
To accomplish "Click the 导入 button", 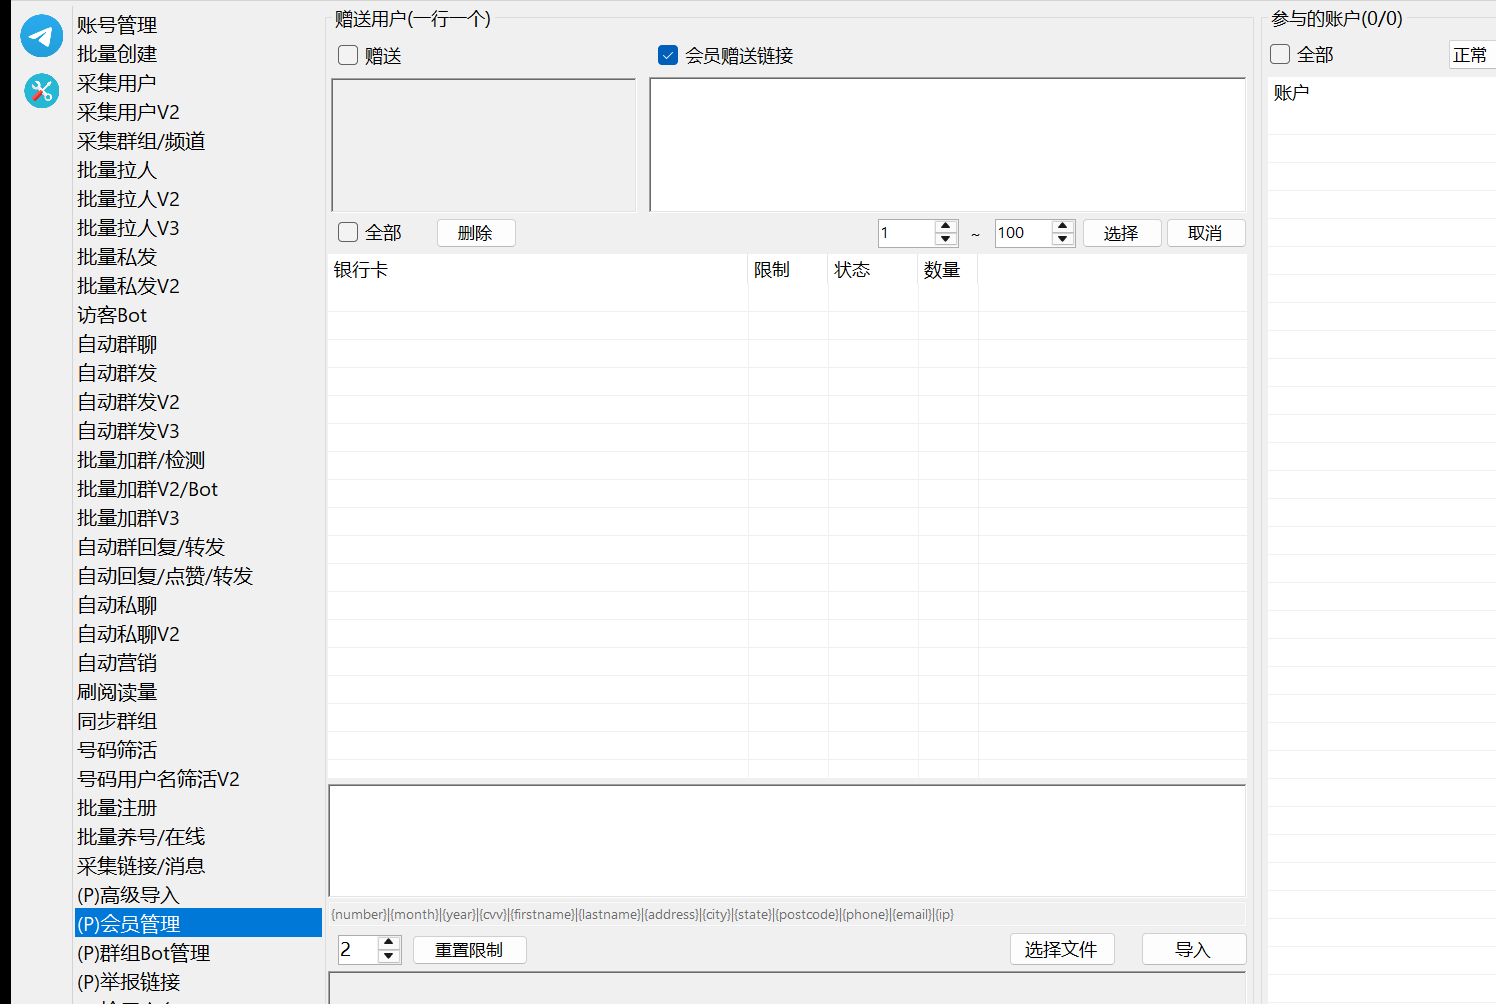I will (x=1194, y=949).
